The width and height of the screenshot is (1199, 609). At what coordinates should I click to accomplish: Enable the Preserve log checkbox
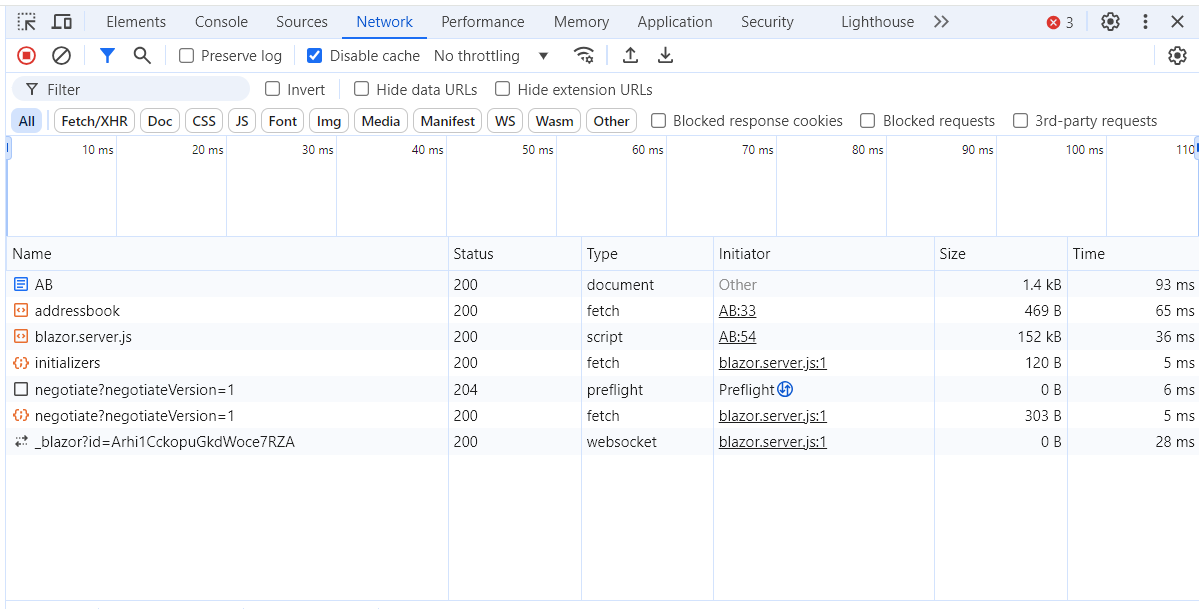tap(186, 55)
